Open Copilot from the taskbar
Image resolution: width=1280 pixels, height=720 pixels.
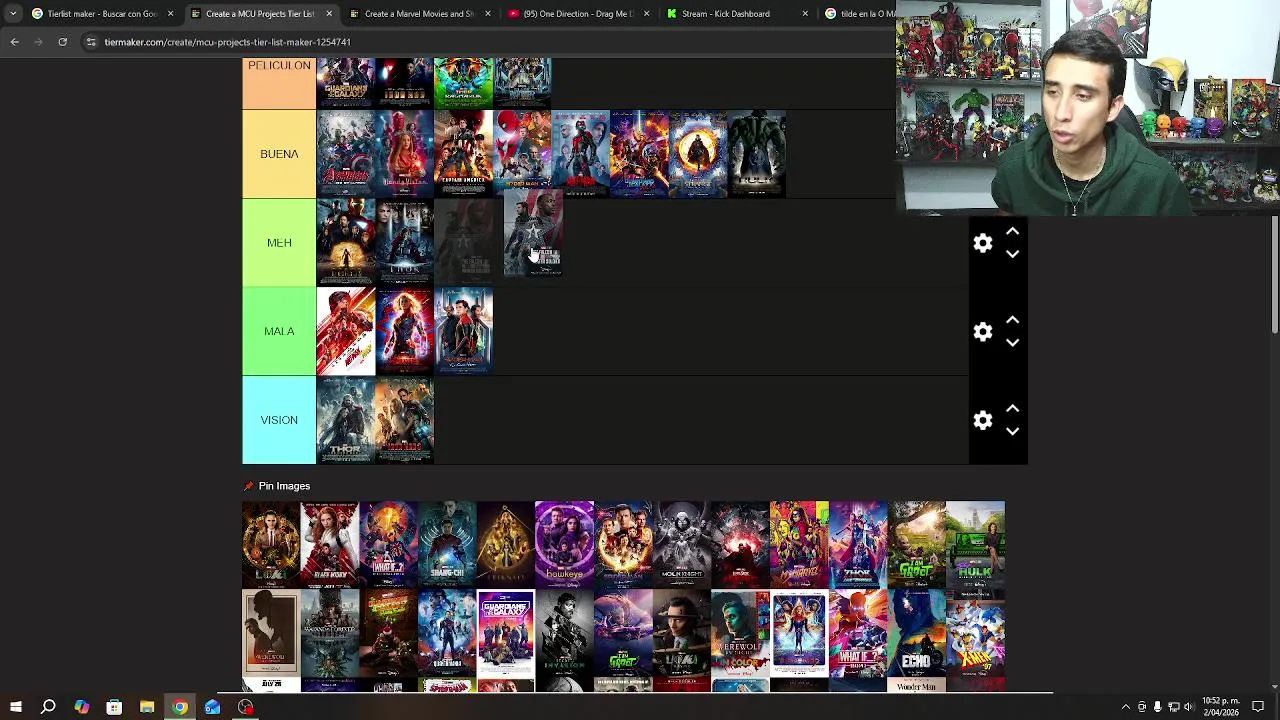click(81, 707)
